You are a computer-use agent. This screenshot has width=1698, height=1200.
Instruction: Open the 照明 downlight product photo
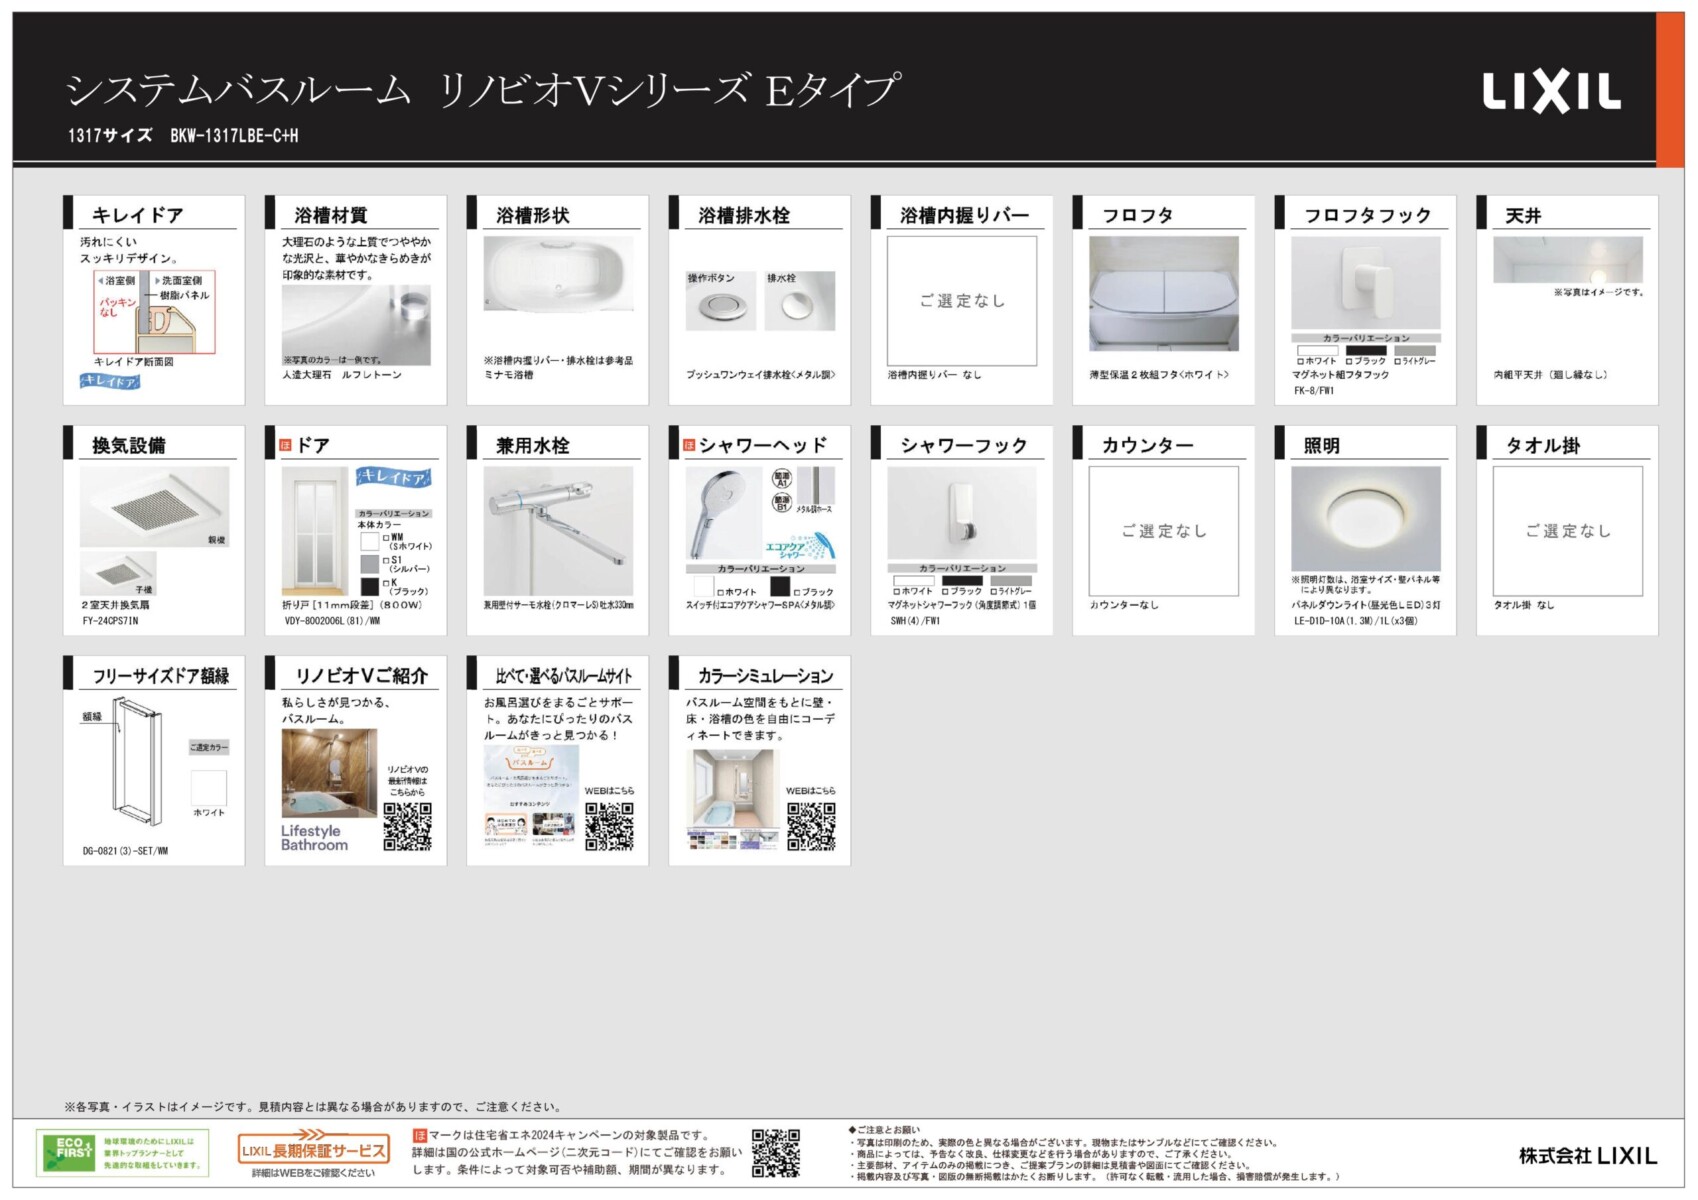pyautogui.click(x=1365, y=518)
